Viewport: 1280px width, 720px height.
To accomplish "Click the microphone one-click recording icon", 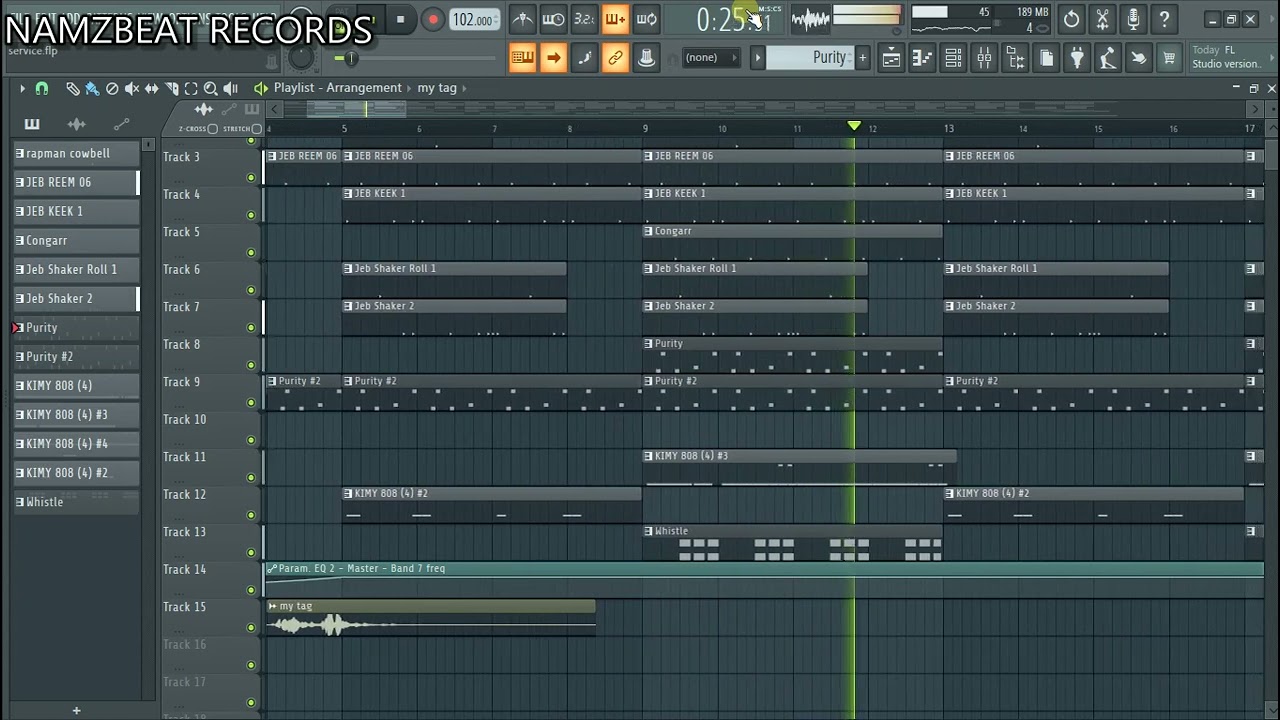I will pos(1133,19).
